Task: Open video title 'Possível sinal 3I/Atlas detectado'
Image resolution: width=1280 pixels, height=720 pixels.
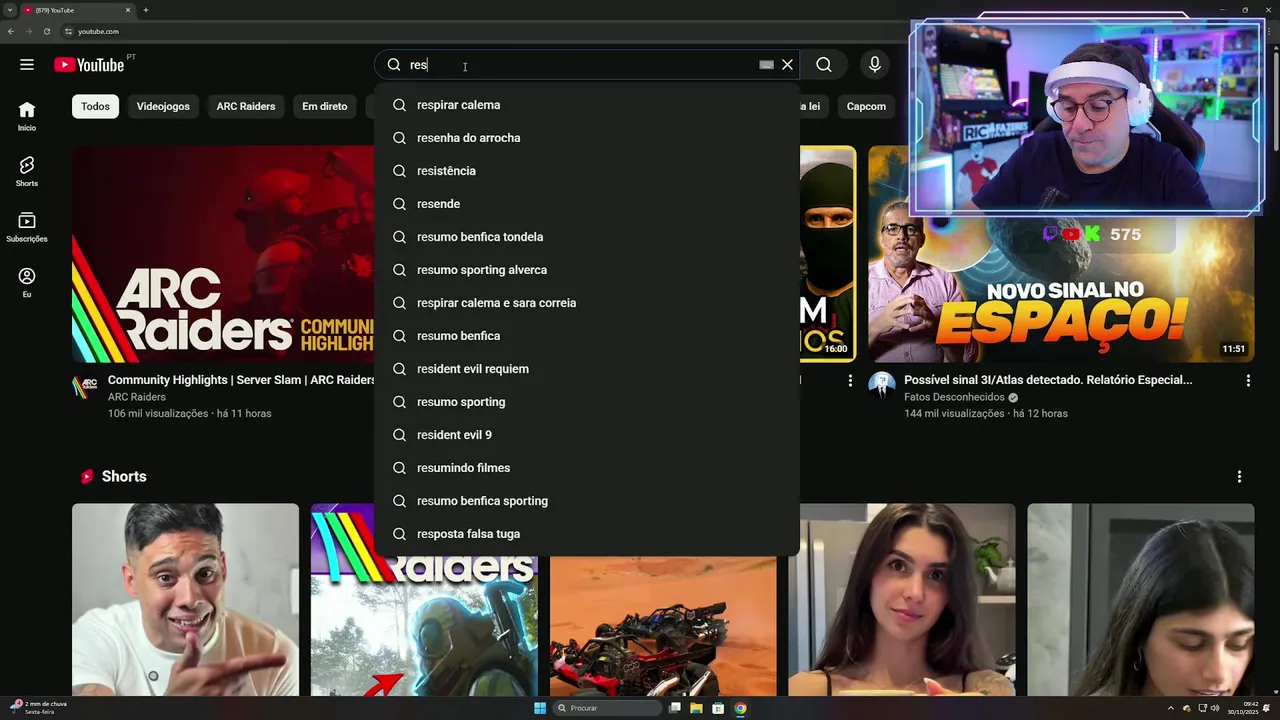Action: pyautogui.click(x=1048, y=380)
